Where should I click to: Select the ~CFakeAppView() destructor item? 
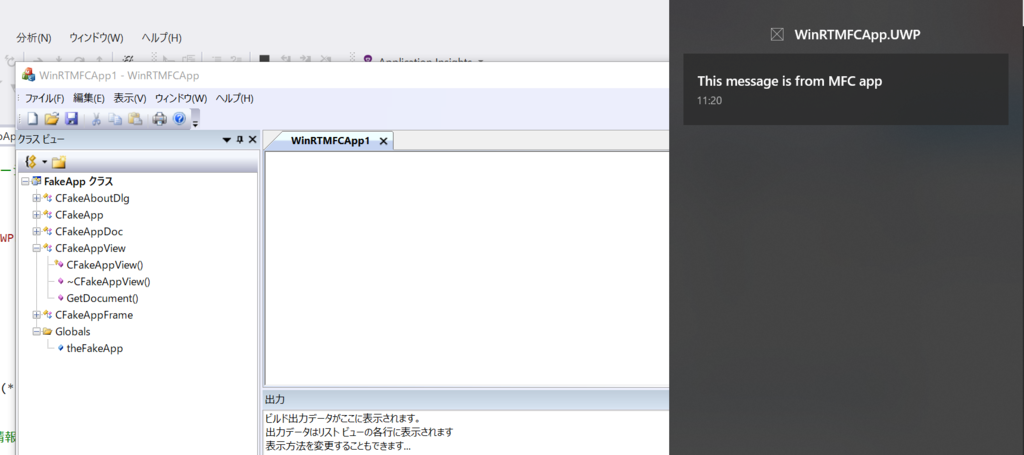[108, 281]
